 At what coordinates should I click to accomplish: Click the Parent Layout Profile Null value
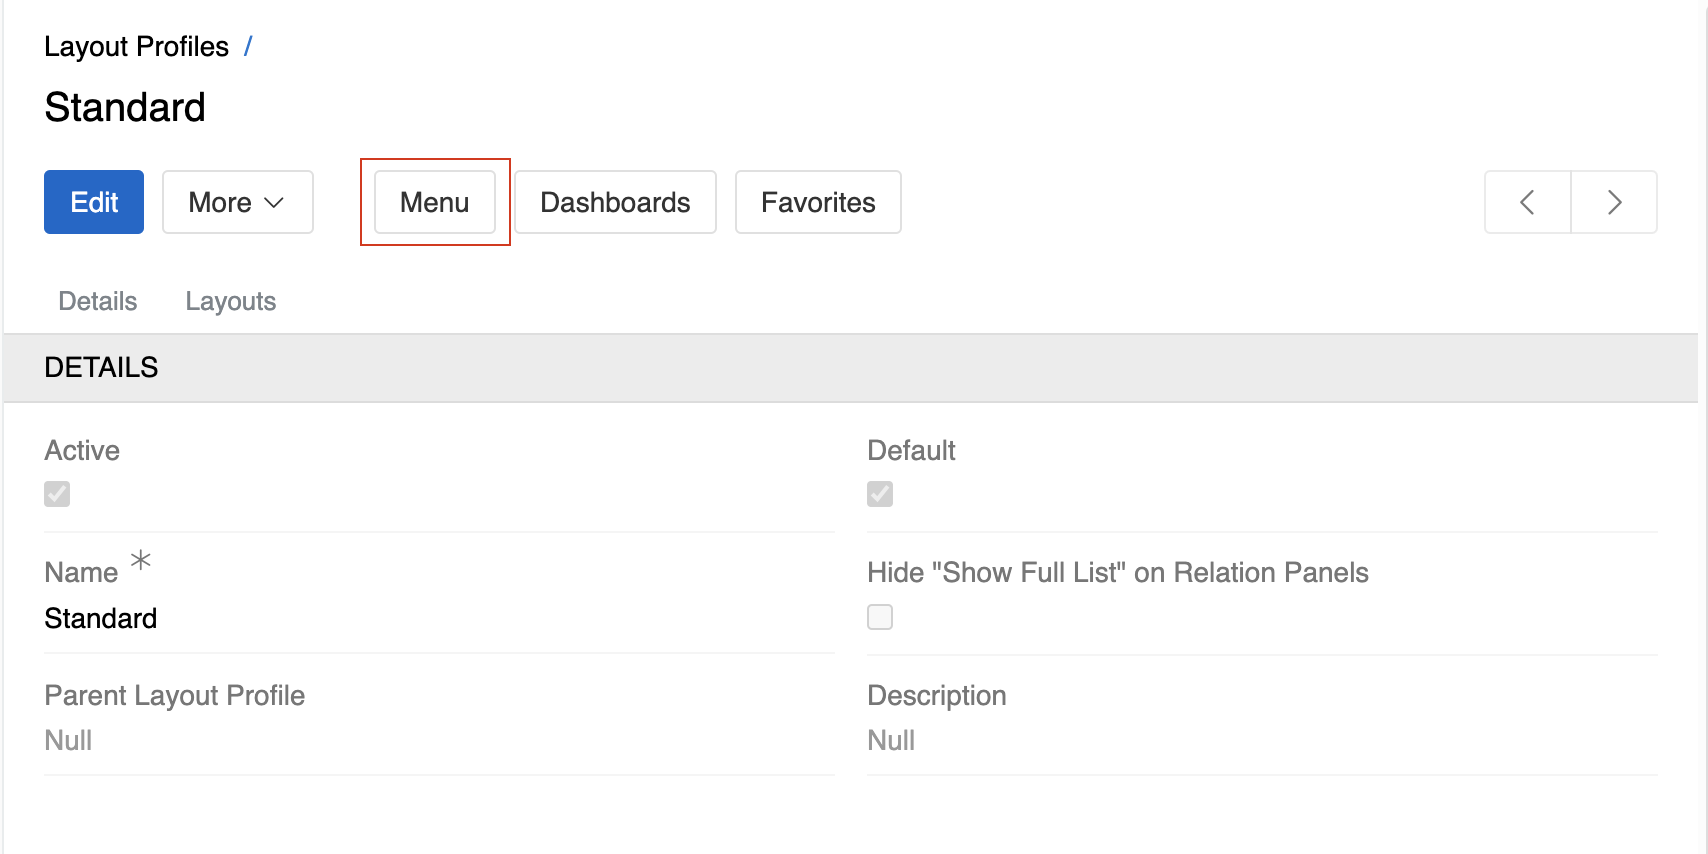click(67, 740)
